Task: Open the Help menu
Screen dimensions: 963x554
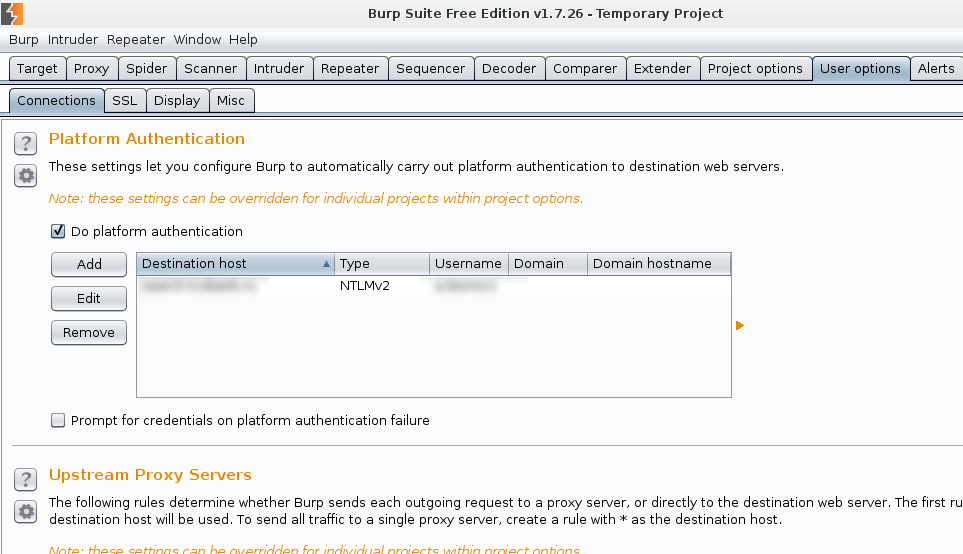Action: click(x=243, y=40)
